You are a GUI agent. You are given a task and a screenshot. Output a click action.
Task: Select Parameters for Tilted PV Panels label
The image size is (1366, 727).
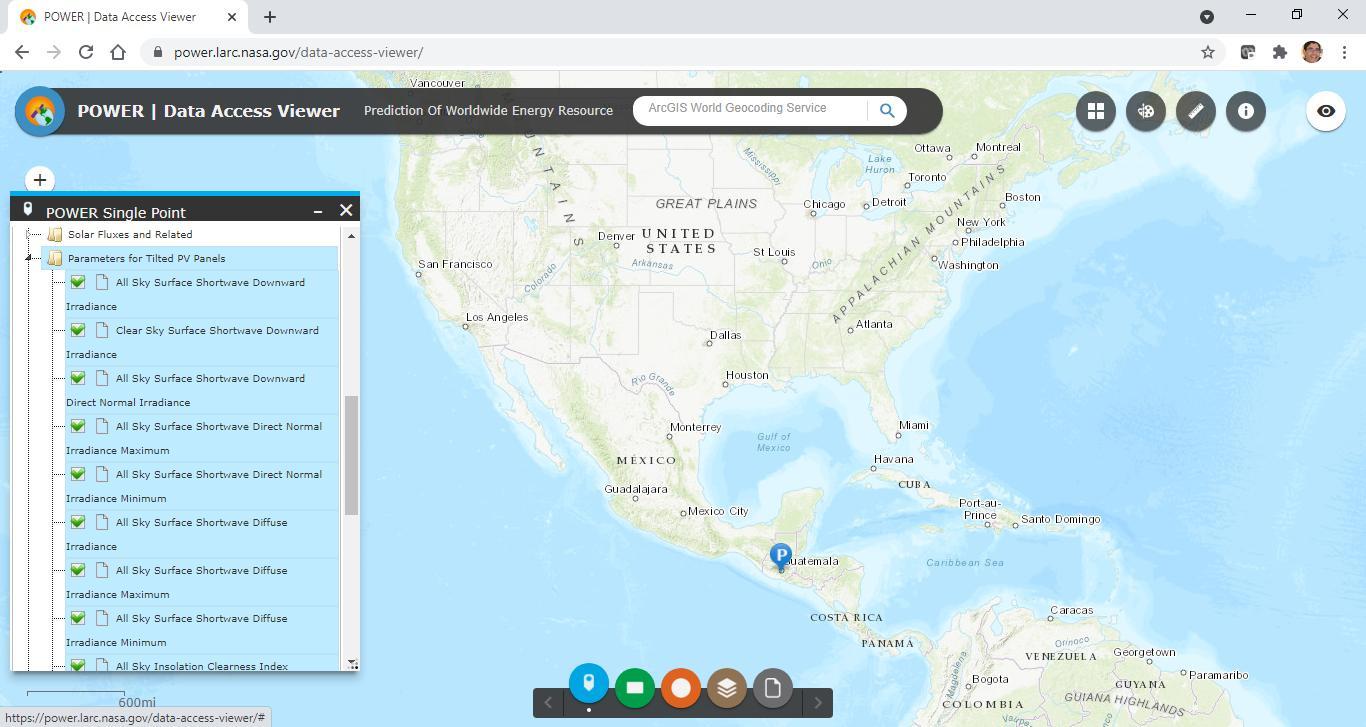coord(146,259)
